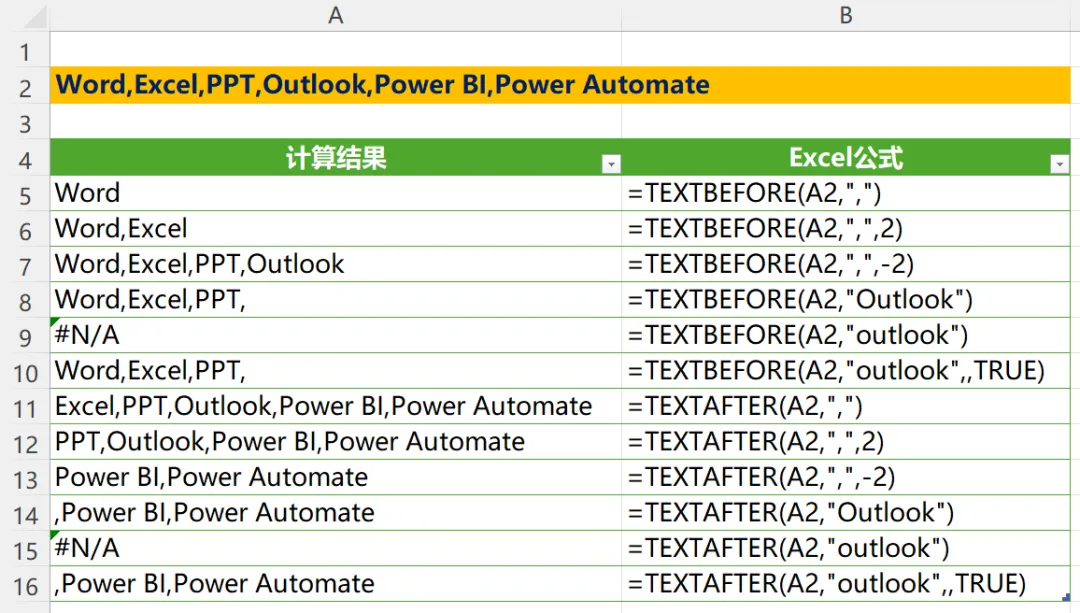Screen dimensions: 1080x613
Task: Select "Word,Excel,PPT," result in row 8
Action: [335, 300]
